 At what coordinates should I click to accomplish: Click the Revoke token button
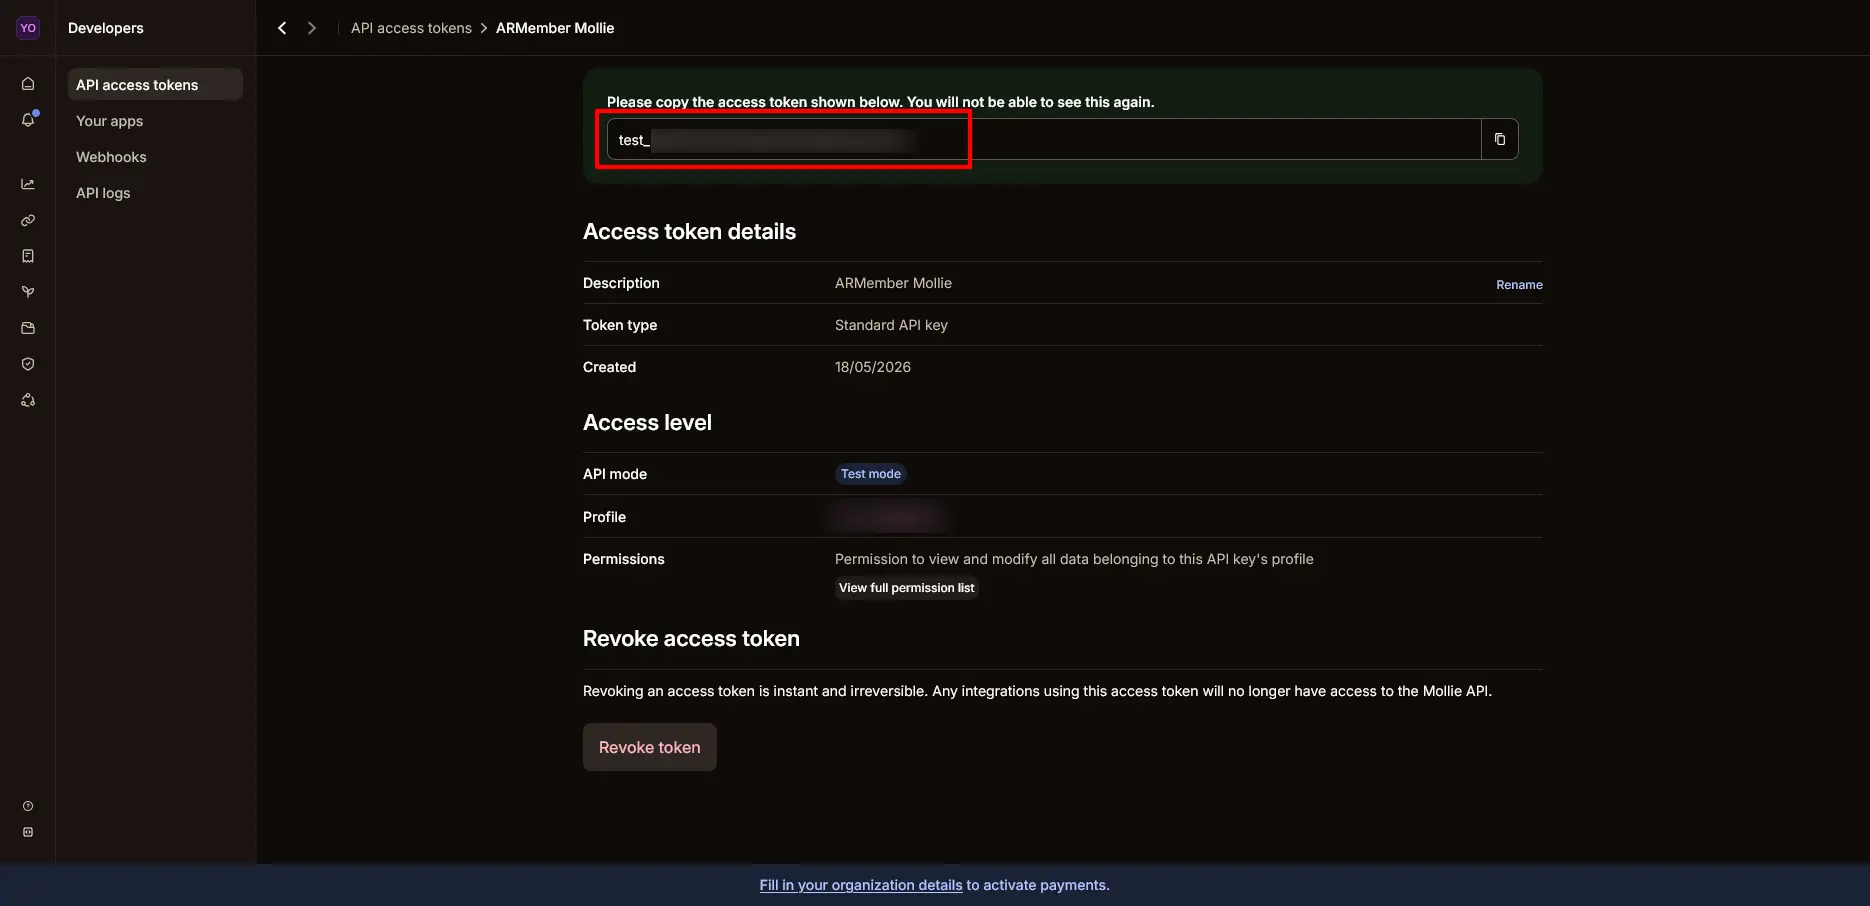point(650,747)
